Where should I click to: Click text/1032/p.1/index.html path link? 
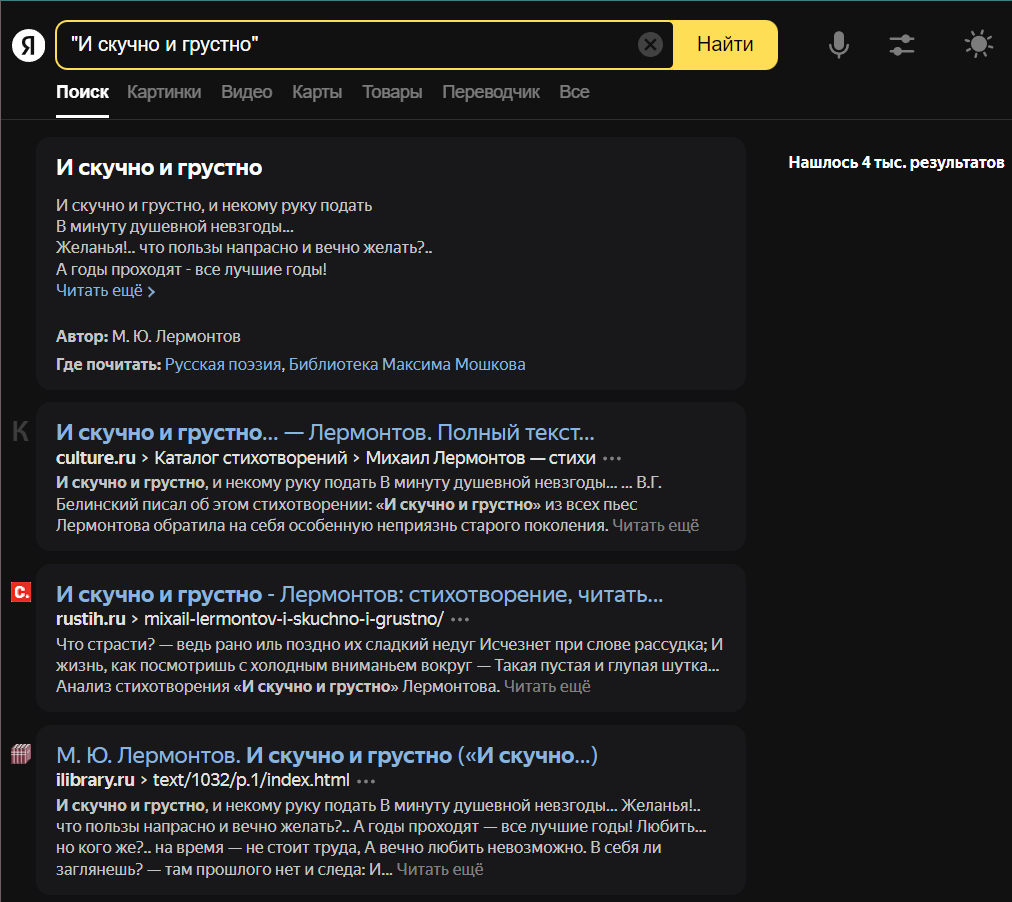click(251, 781)
